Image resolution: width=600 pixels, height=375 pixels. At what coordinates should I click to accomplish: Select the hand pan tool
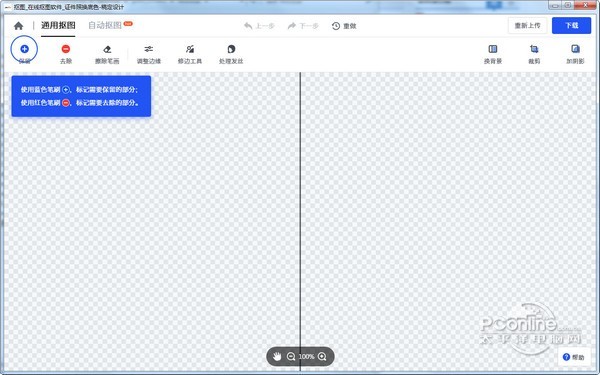pyautogui.click(x=277, y=356)
